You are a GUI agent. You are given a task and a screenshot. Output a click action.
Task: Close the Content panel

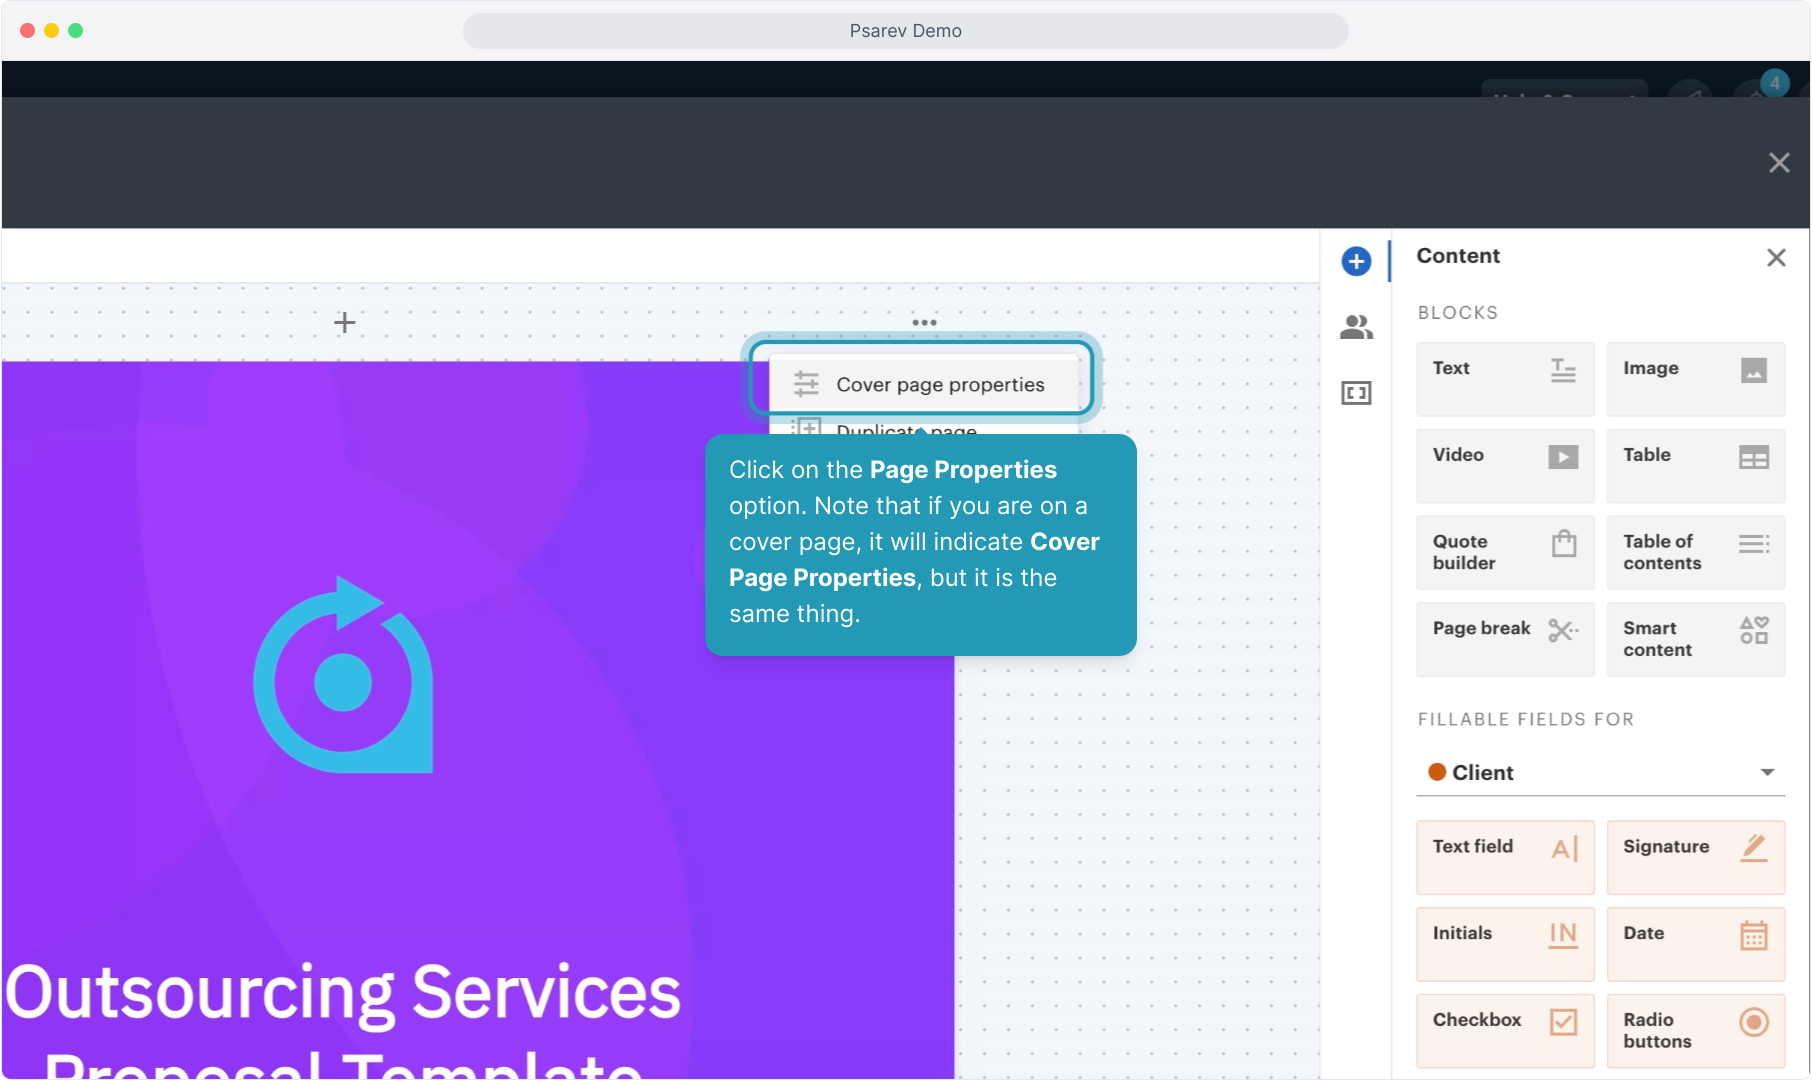pyautogui.click(x=1776, y=258)
